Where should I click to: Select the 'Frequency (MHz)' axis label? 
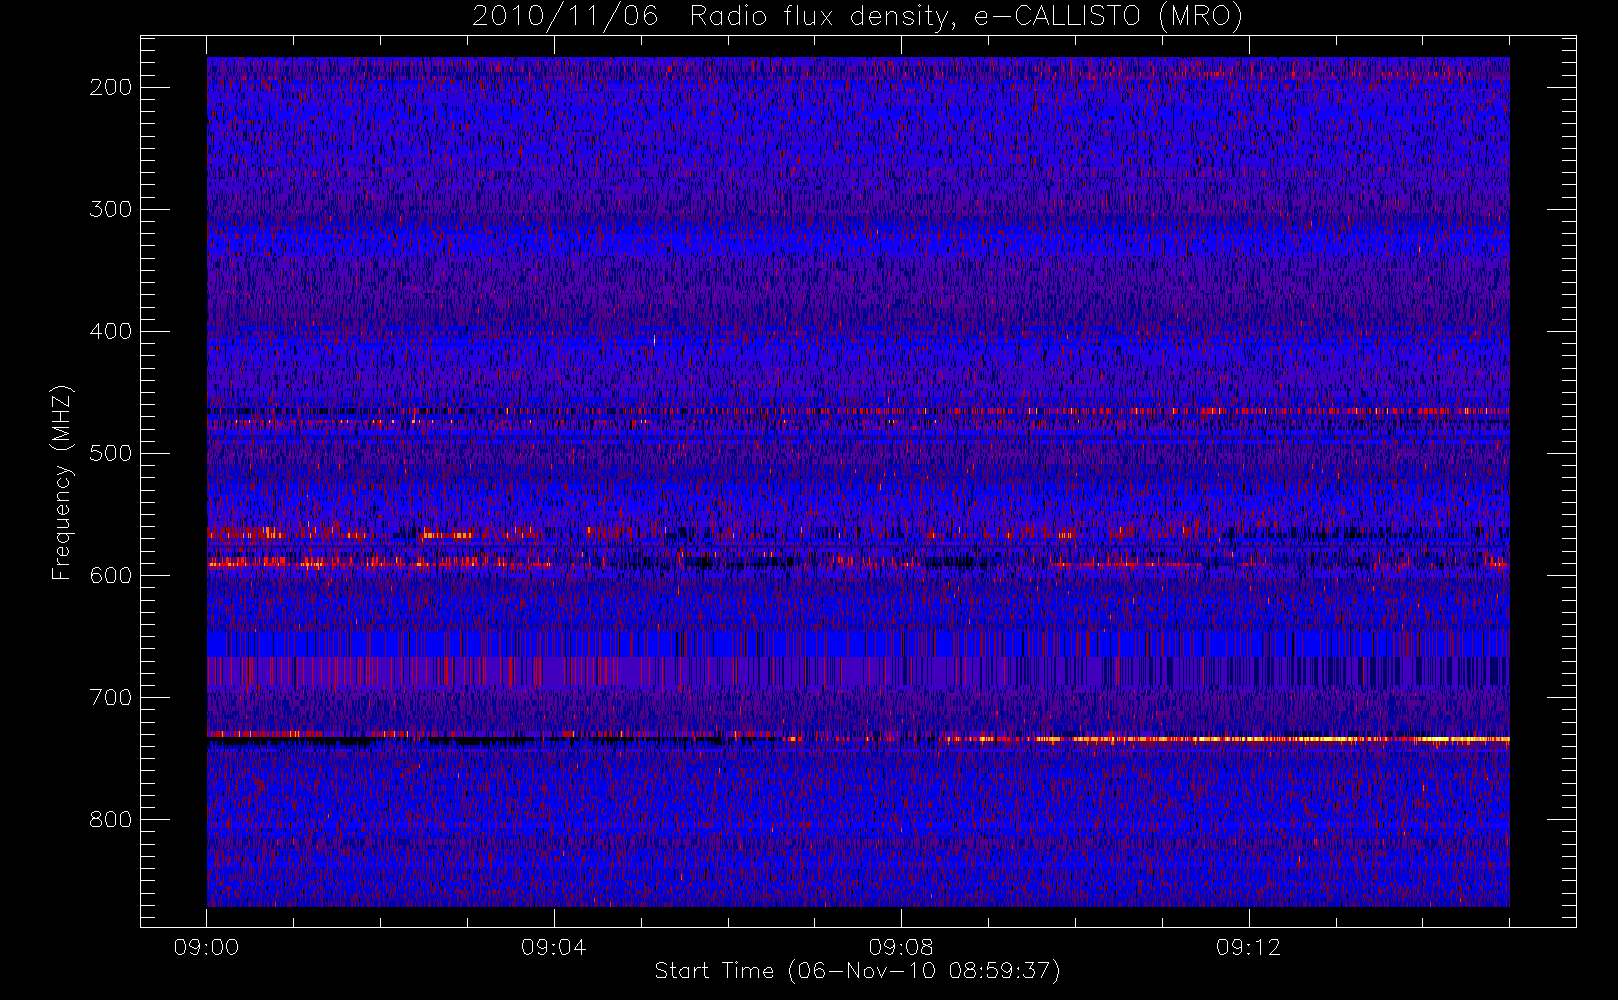(62, 482)
